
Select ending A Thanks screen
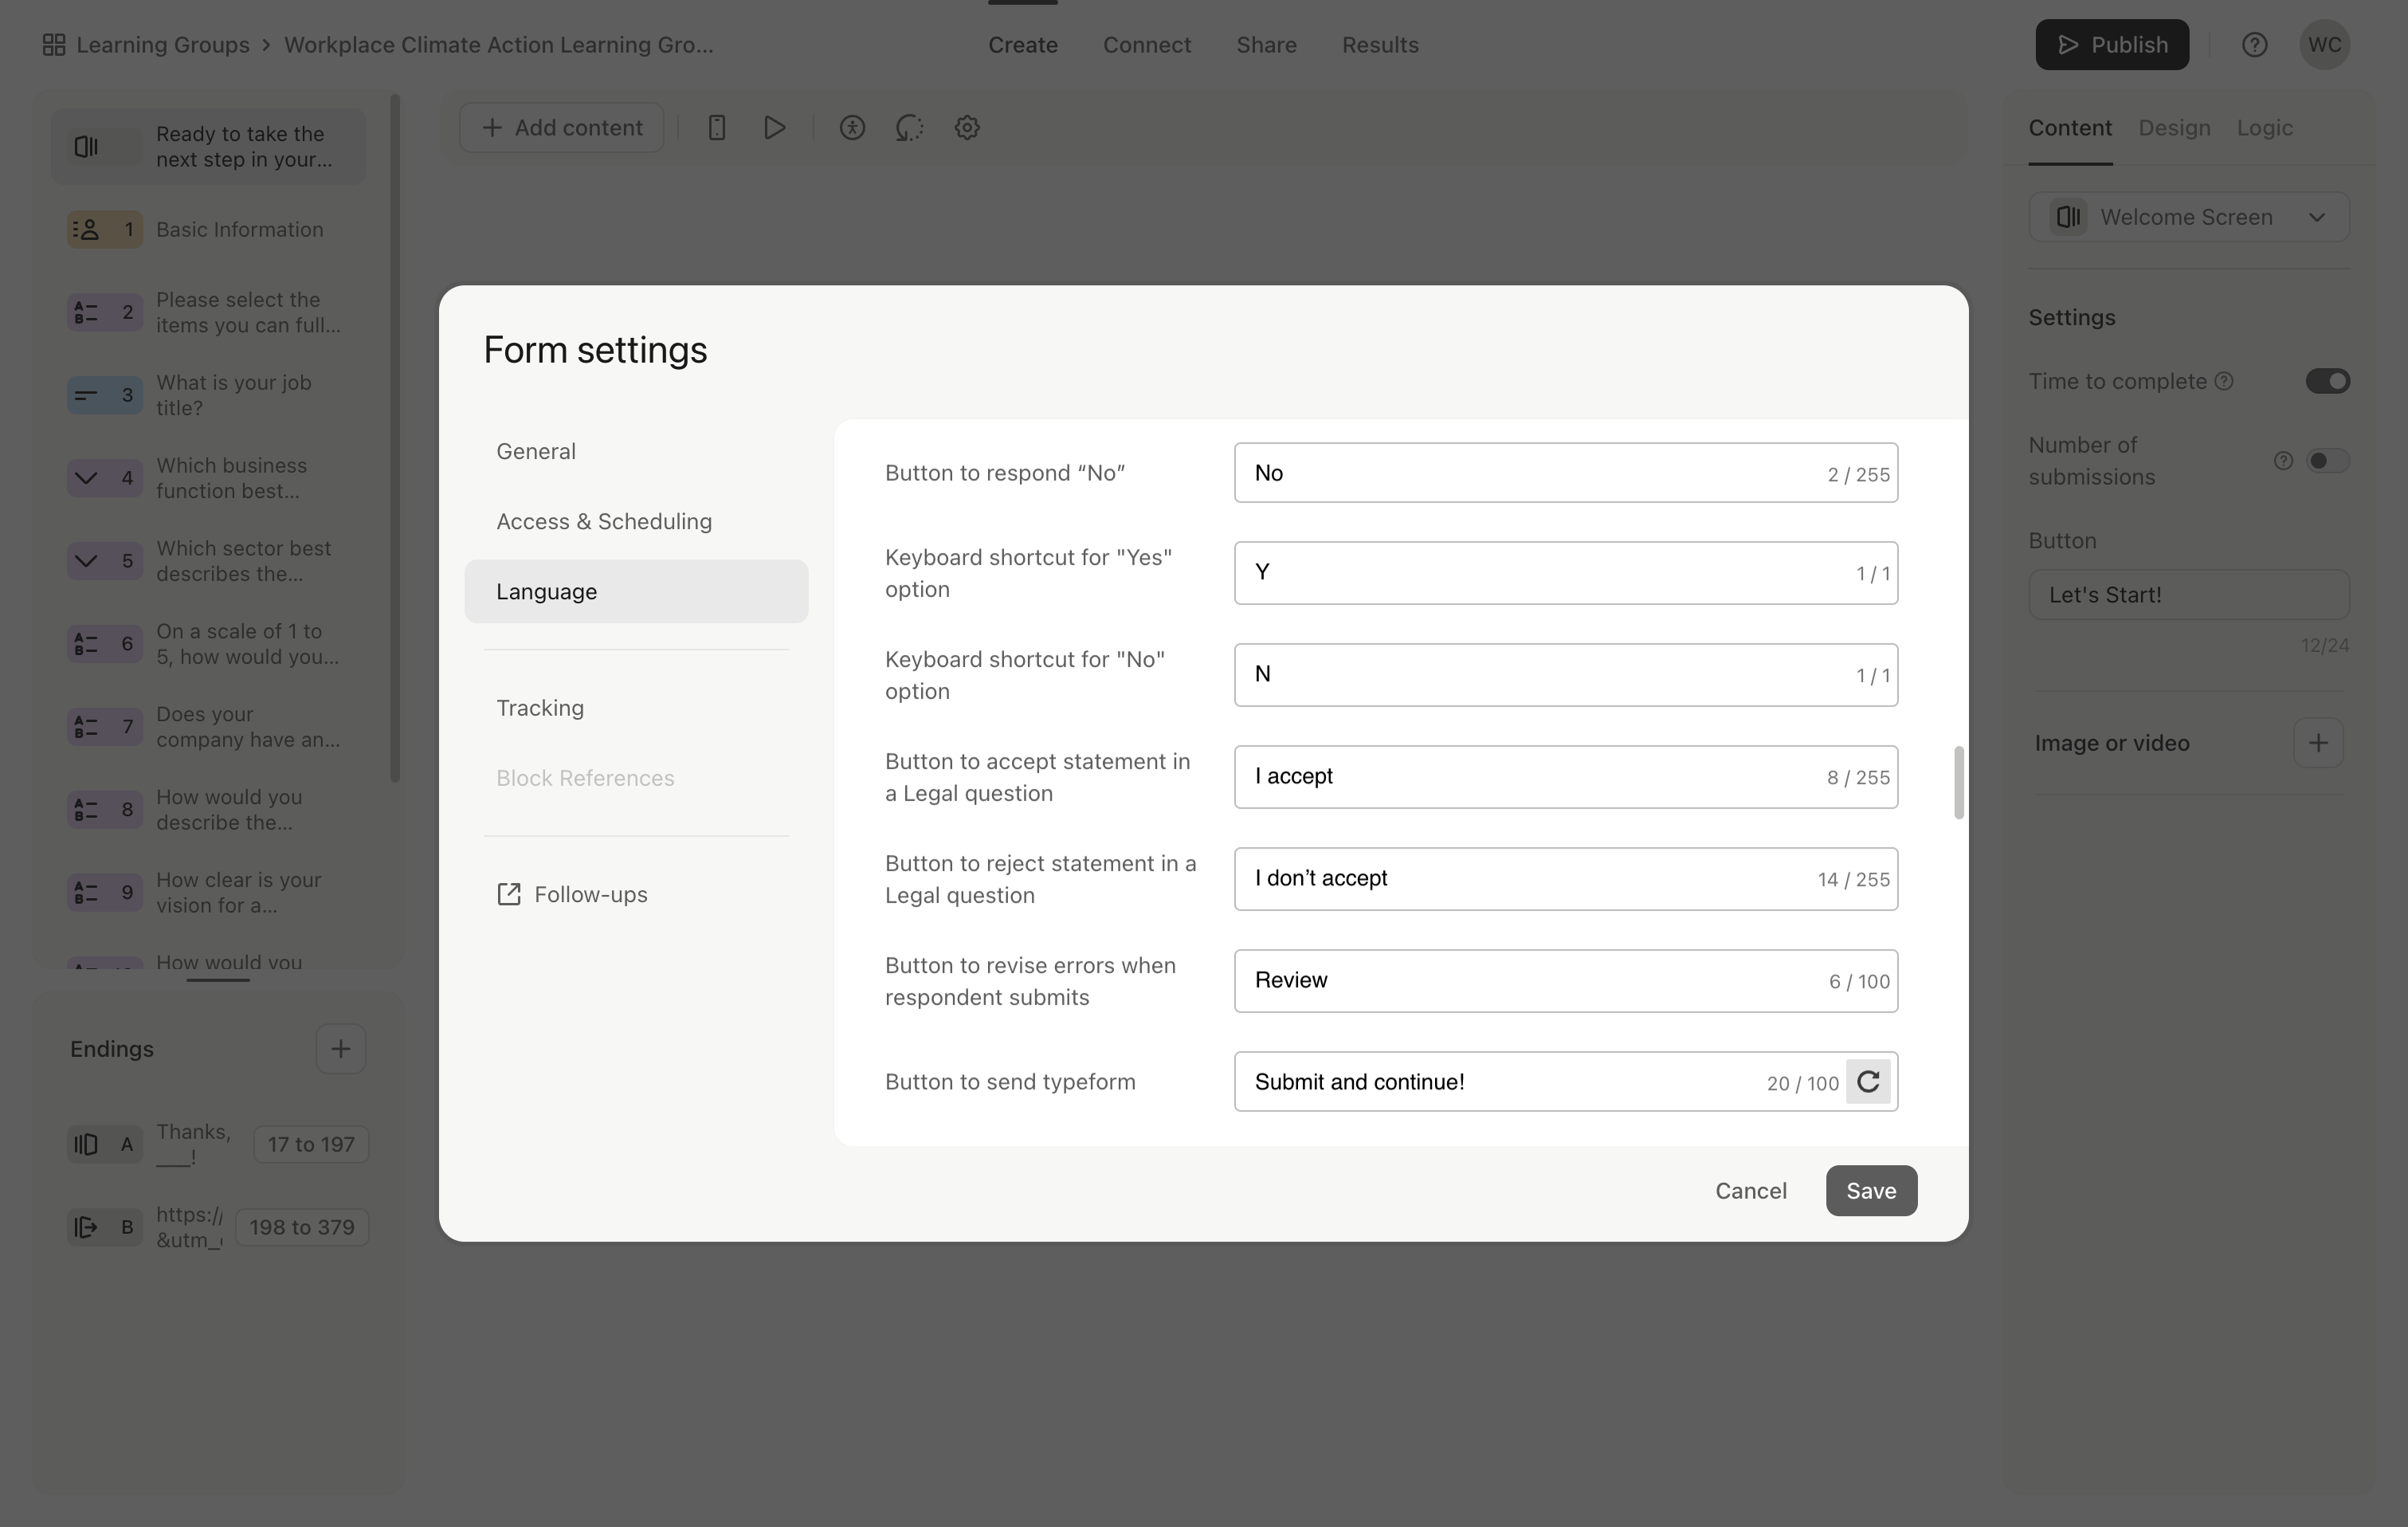pos(150,1145)
